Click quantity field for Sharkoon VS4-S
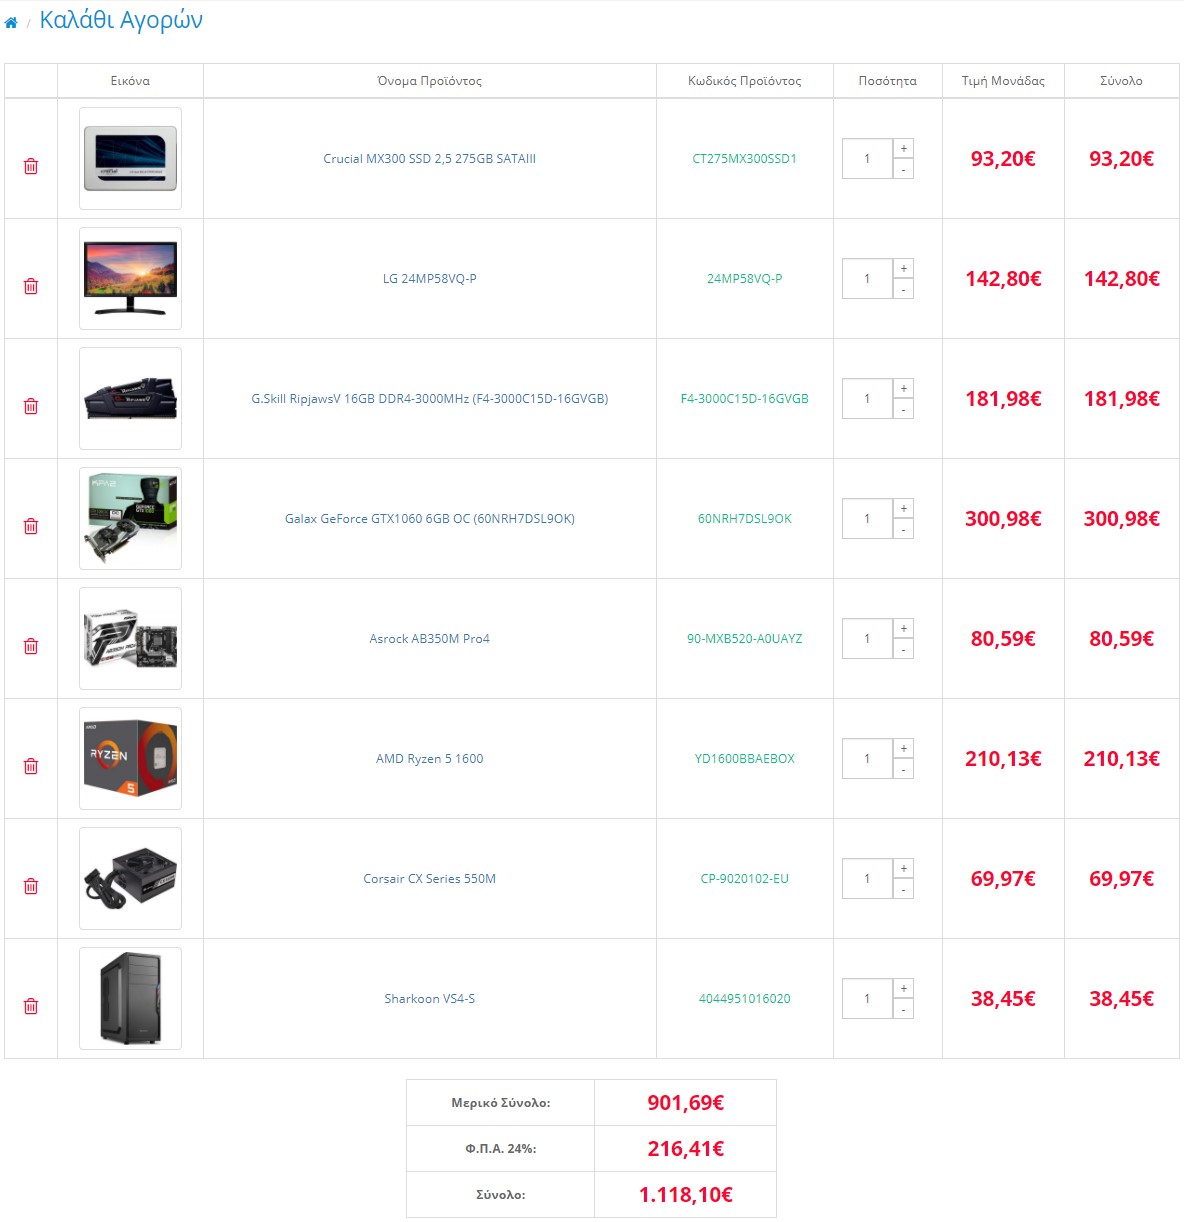Image resolution: width=1184 pixels, height=1222 pixels. 867,999
